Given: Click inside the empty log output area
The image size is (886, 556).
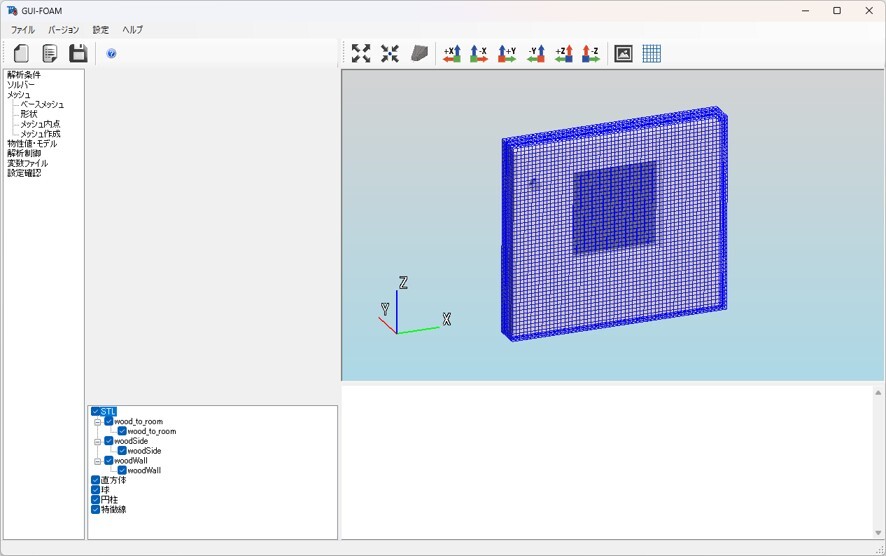Looking at the screenshot, I should point(607,462).
